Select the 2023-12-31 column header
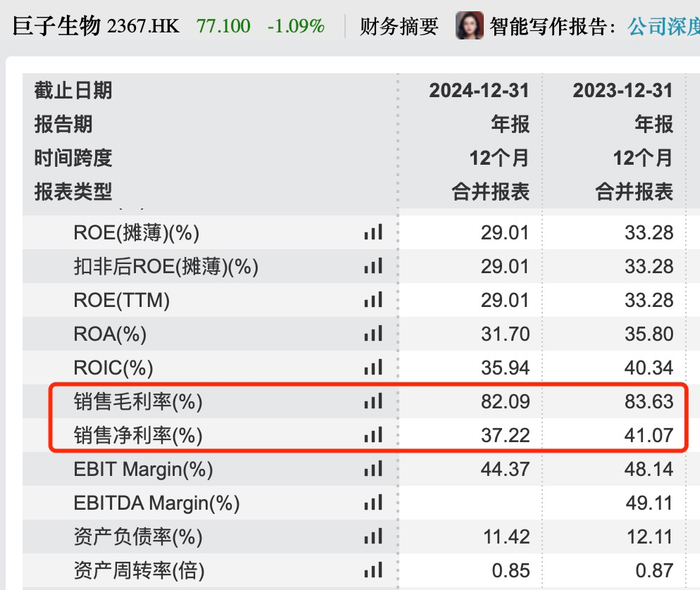 click(x=623, y=91)
